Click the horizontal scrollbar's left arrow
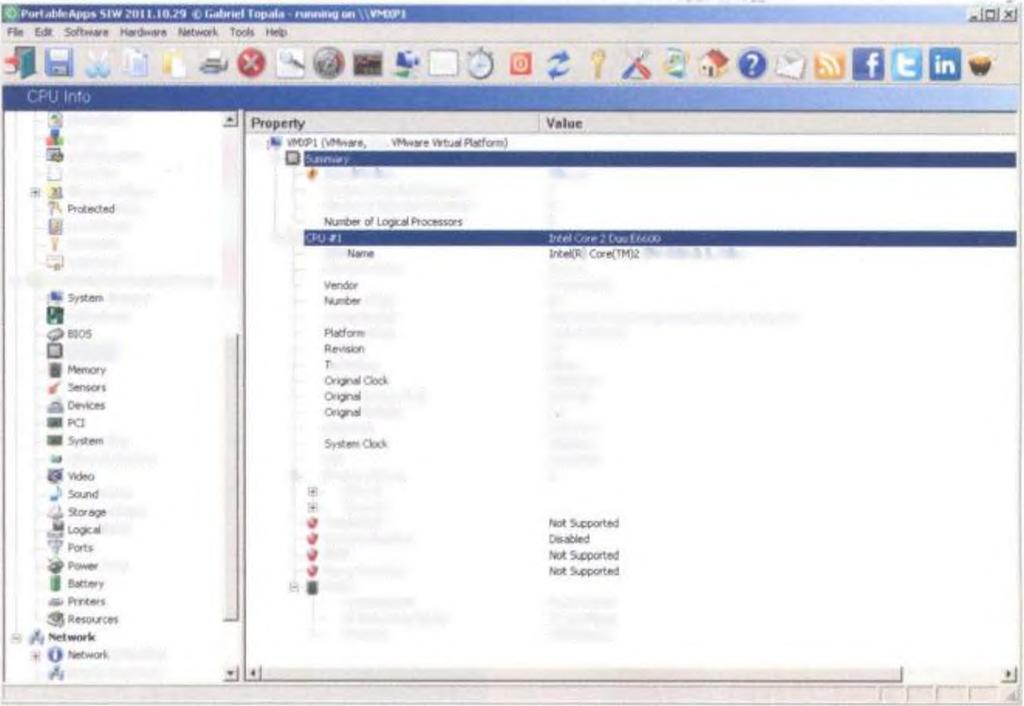Viewport: 1024px width, 706px height. [x=255, y=673]
